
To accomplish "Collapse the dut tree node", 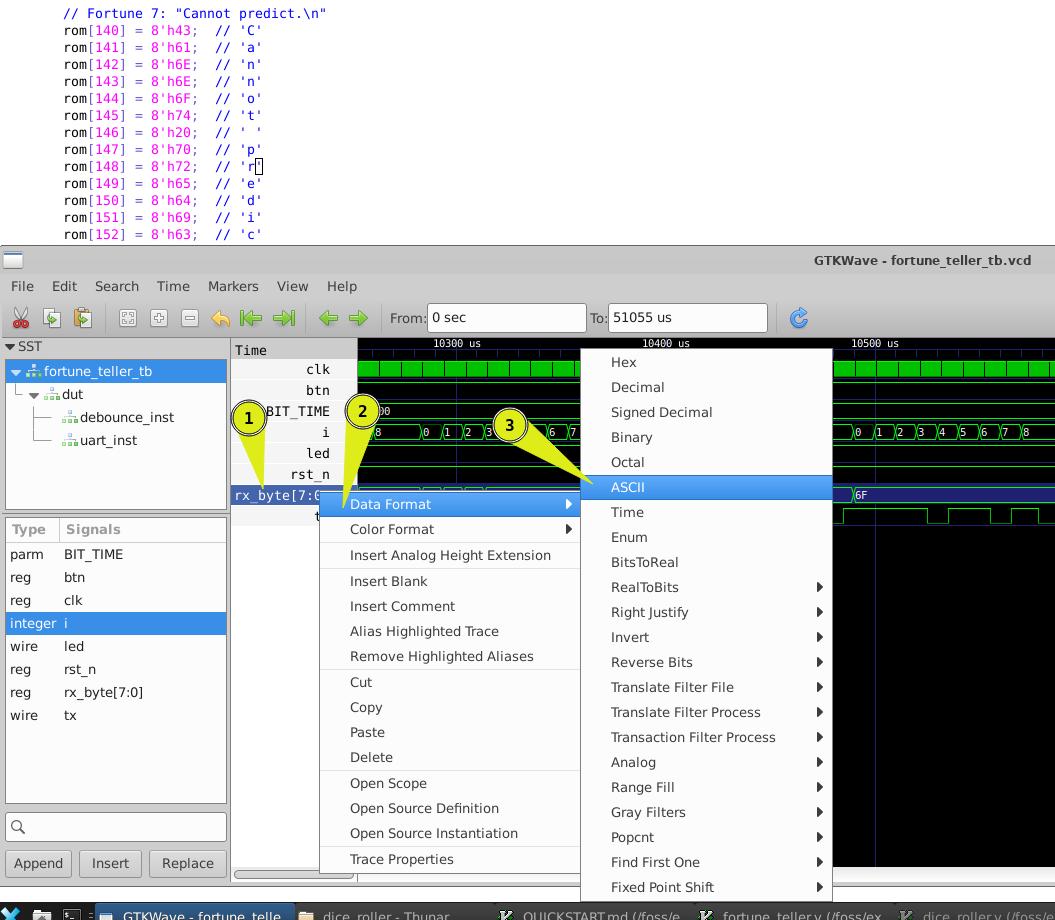I will (x=34, y=395).
